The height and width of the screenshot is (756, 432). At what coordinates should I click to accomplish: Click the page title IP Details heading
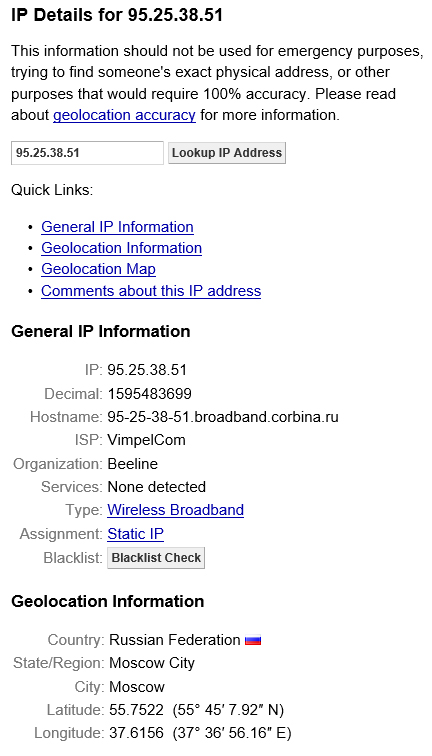pos(117,15)
